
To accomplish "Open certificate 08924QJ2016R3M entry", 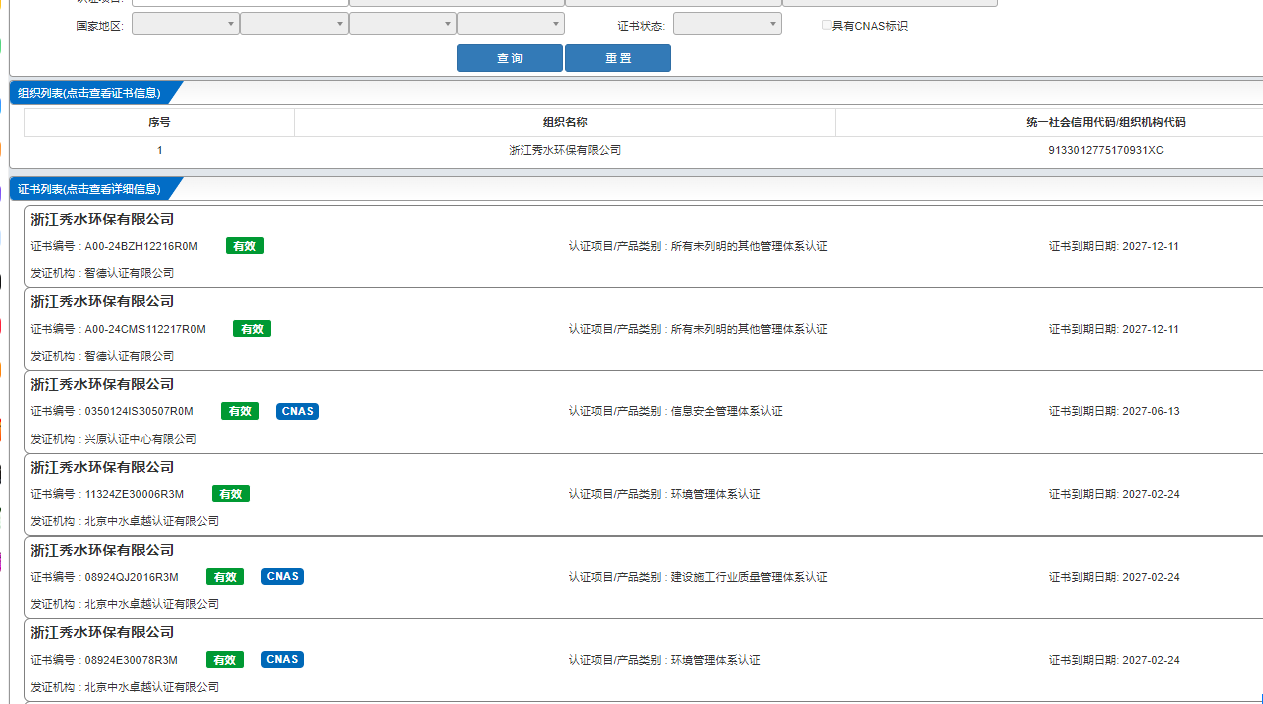I will (643, 577).
